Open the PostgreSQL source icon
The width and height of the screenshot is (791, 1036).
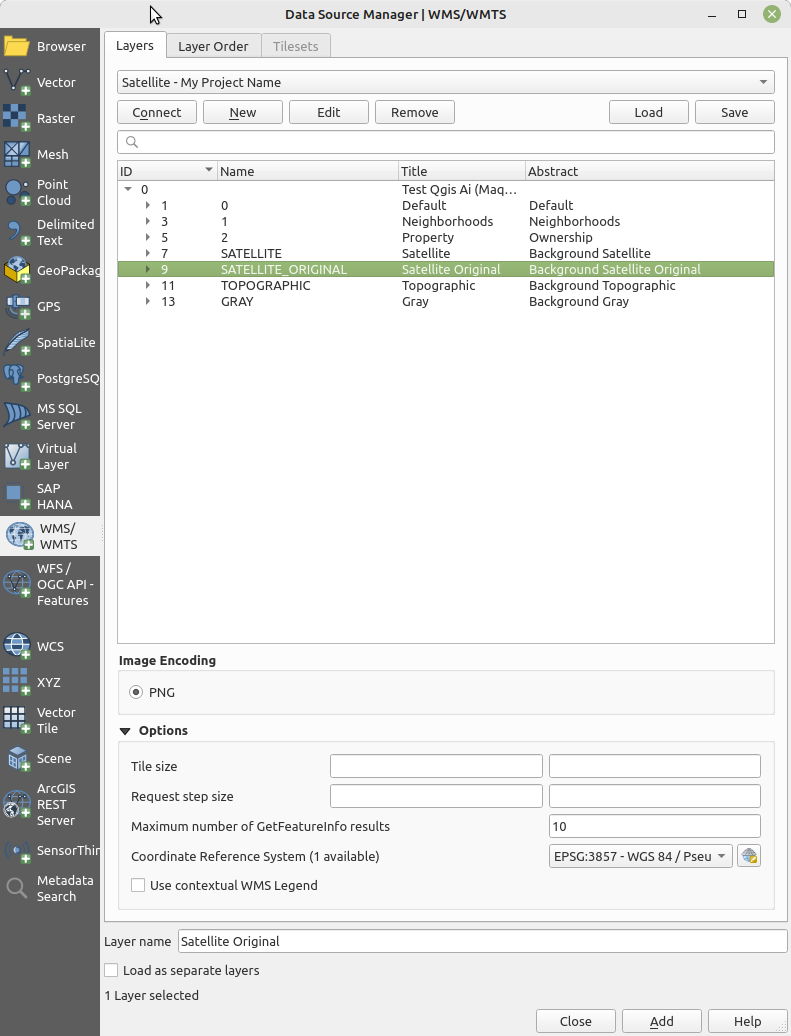[x=18, y=378]
